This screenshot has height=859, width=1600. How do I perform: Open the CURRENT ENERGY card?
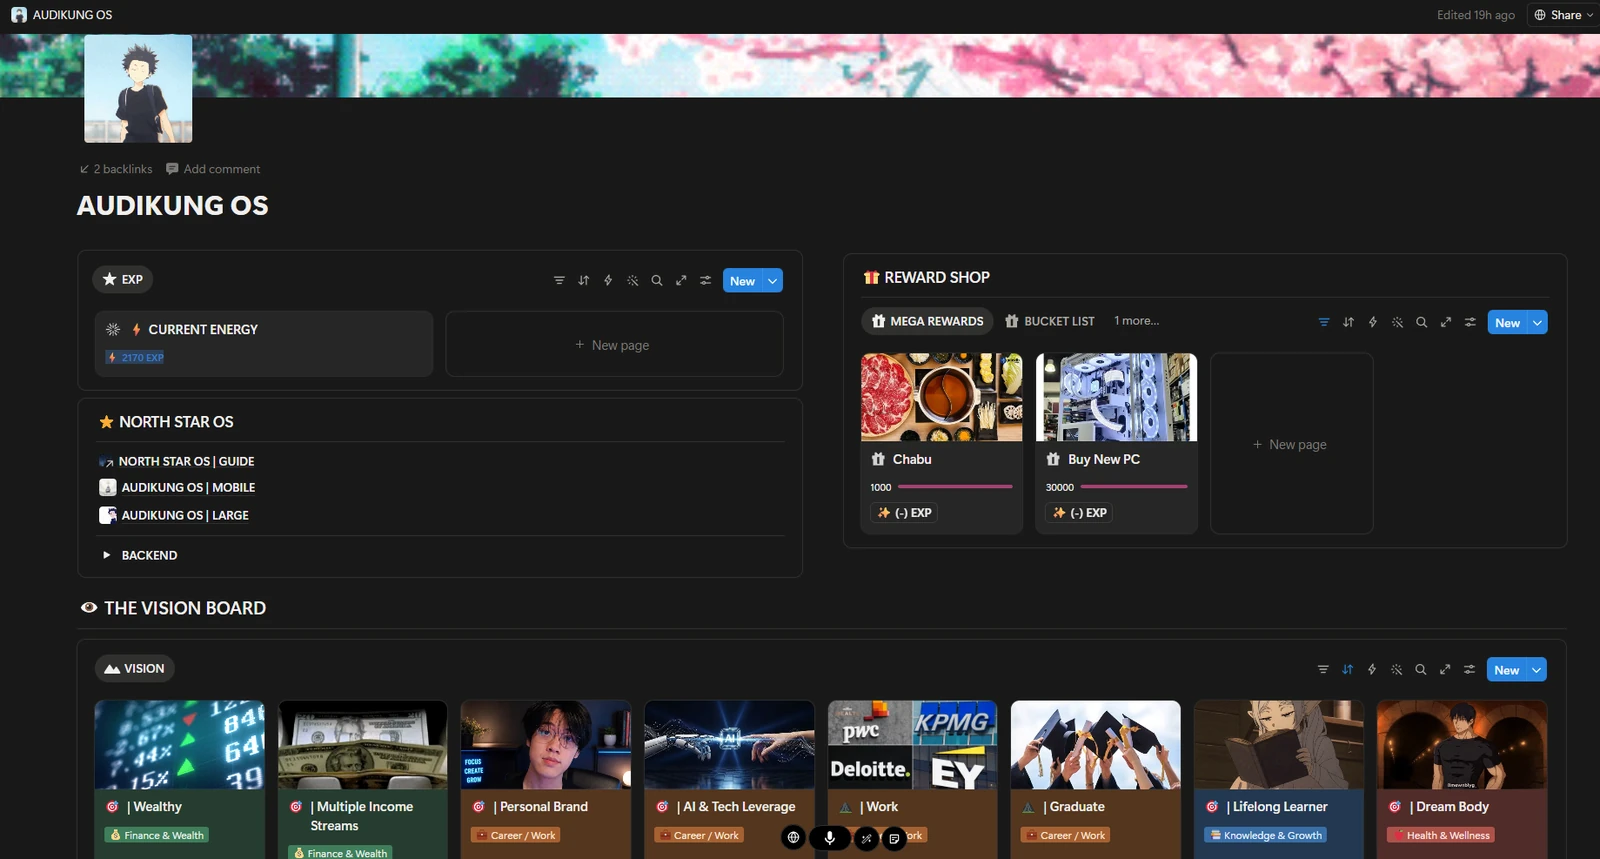tap(264, 343)
